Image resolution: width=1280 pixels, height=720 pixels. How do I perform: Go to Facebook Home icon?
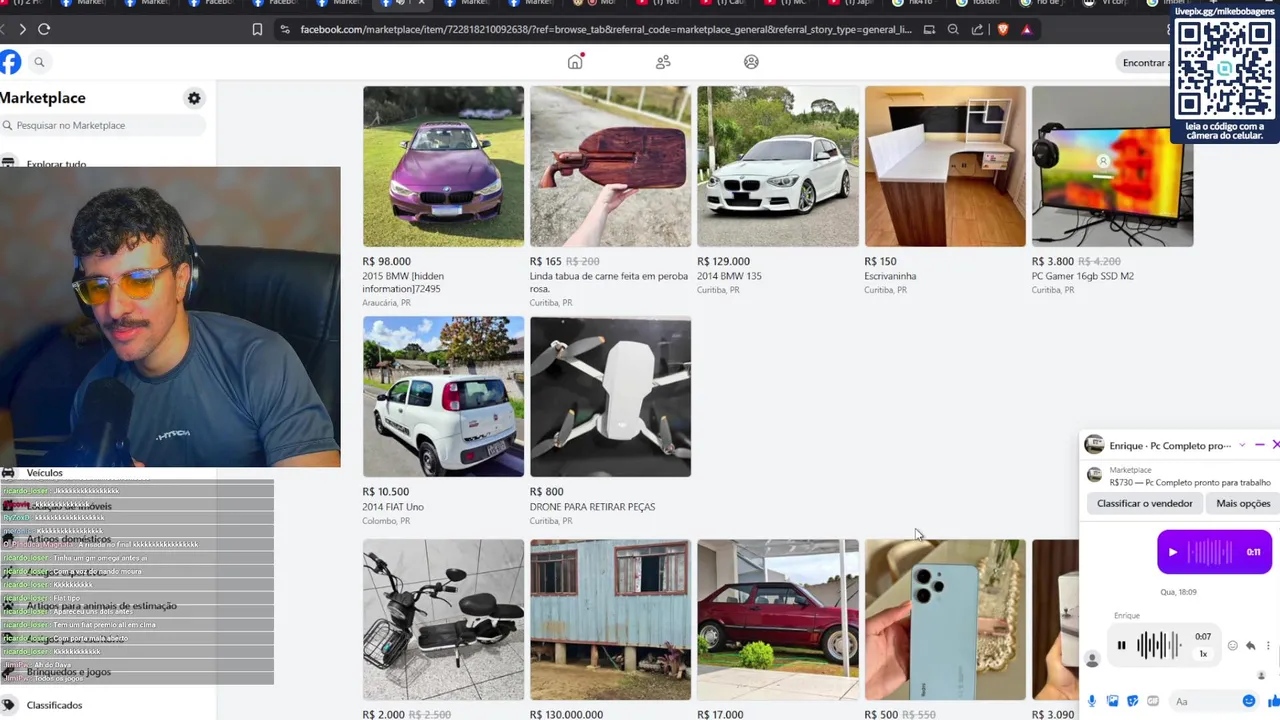coord(575,62)
